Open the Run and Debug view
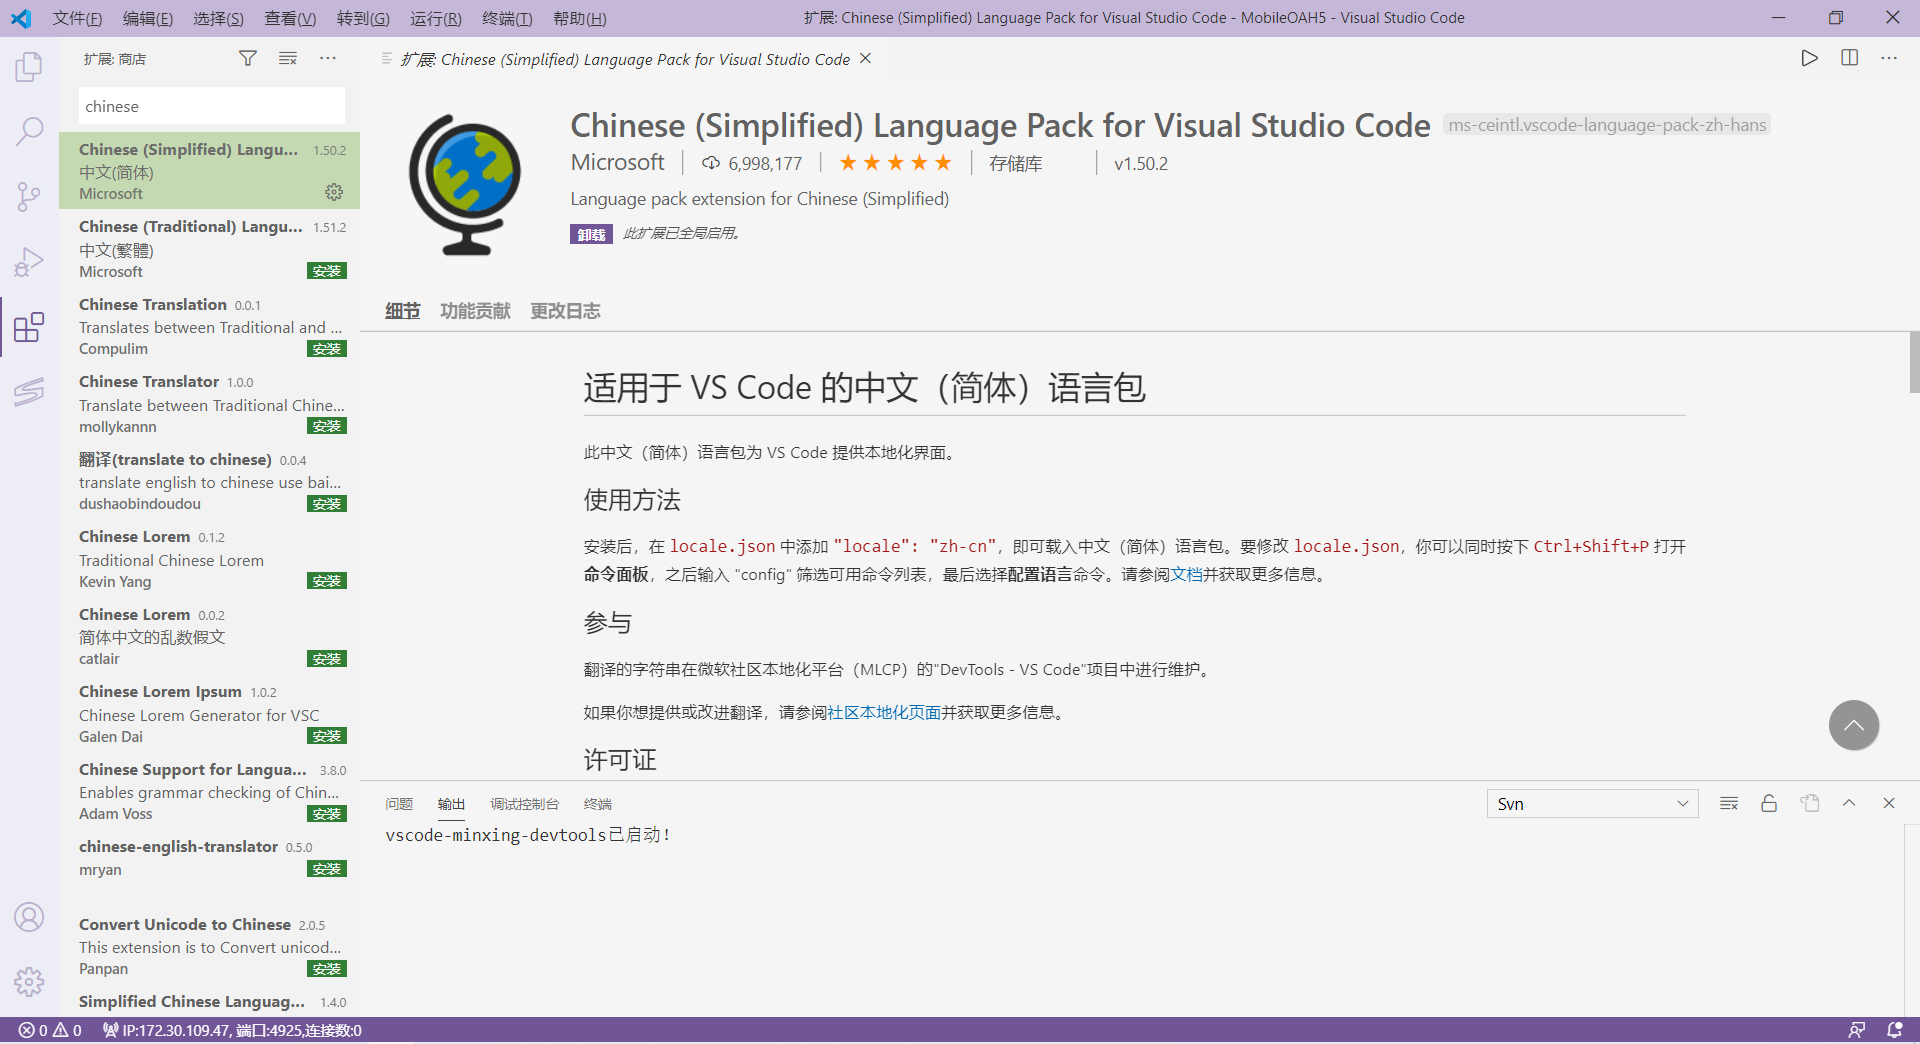Screen dimensions: 1920x1044 pos(29,261)
